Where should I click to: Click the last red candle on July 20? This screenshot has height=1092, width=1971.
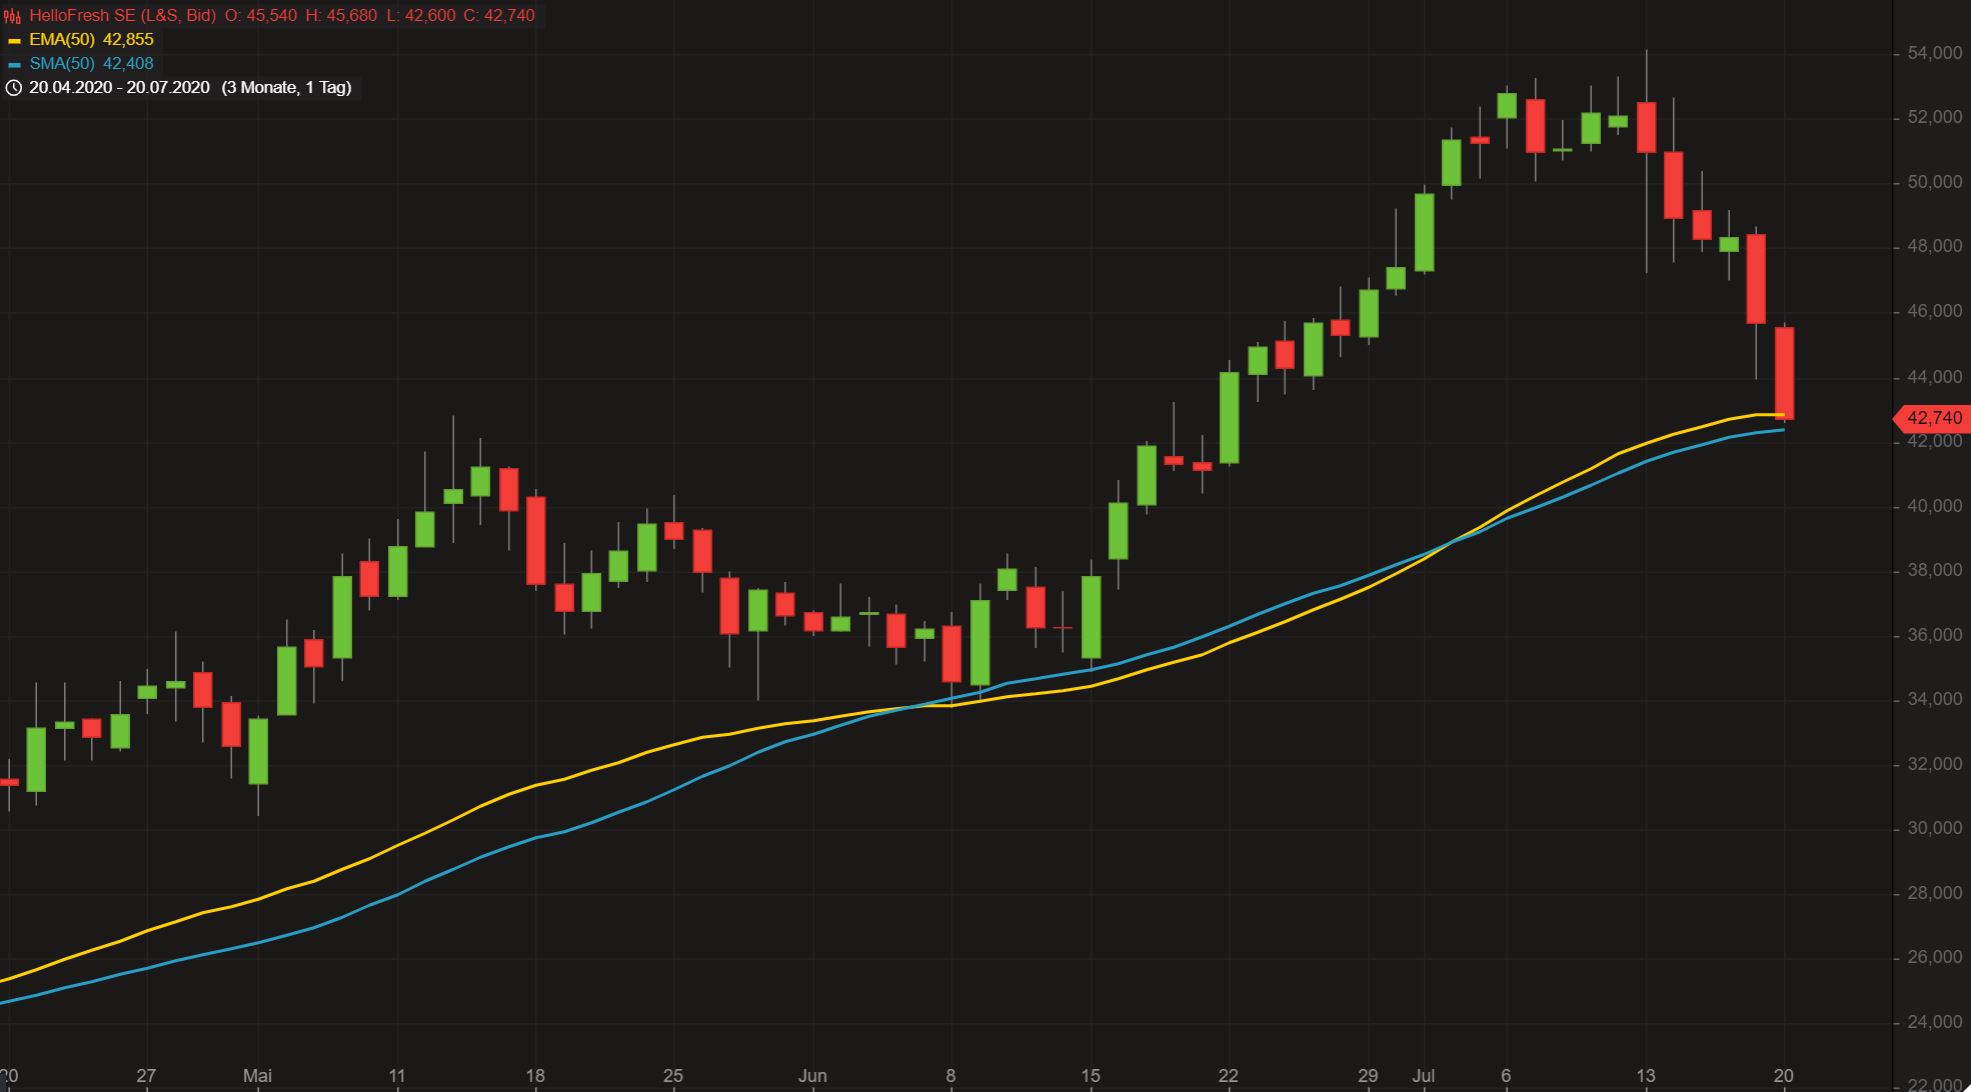[1784, 373]
